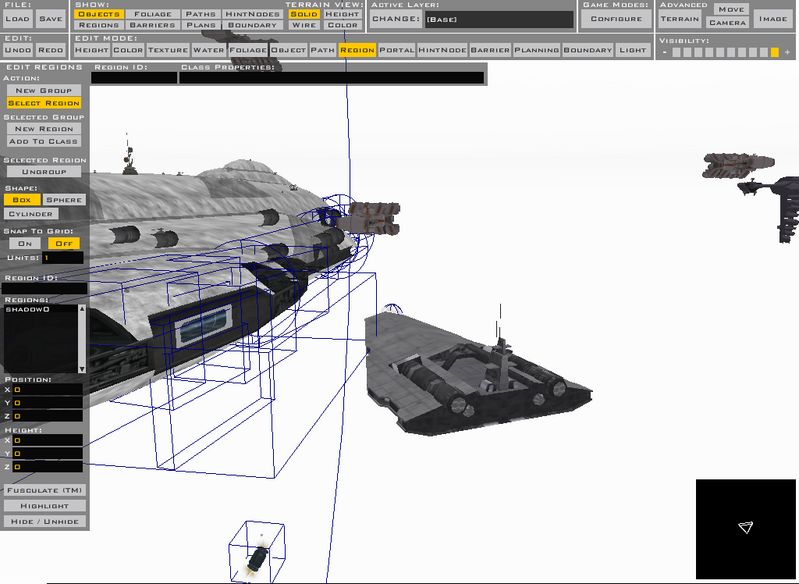Set terrain view to Height
The image size is (799, 584).
pyautogui.click(x=342, y=14)
